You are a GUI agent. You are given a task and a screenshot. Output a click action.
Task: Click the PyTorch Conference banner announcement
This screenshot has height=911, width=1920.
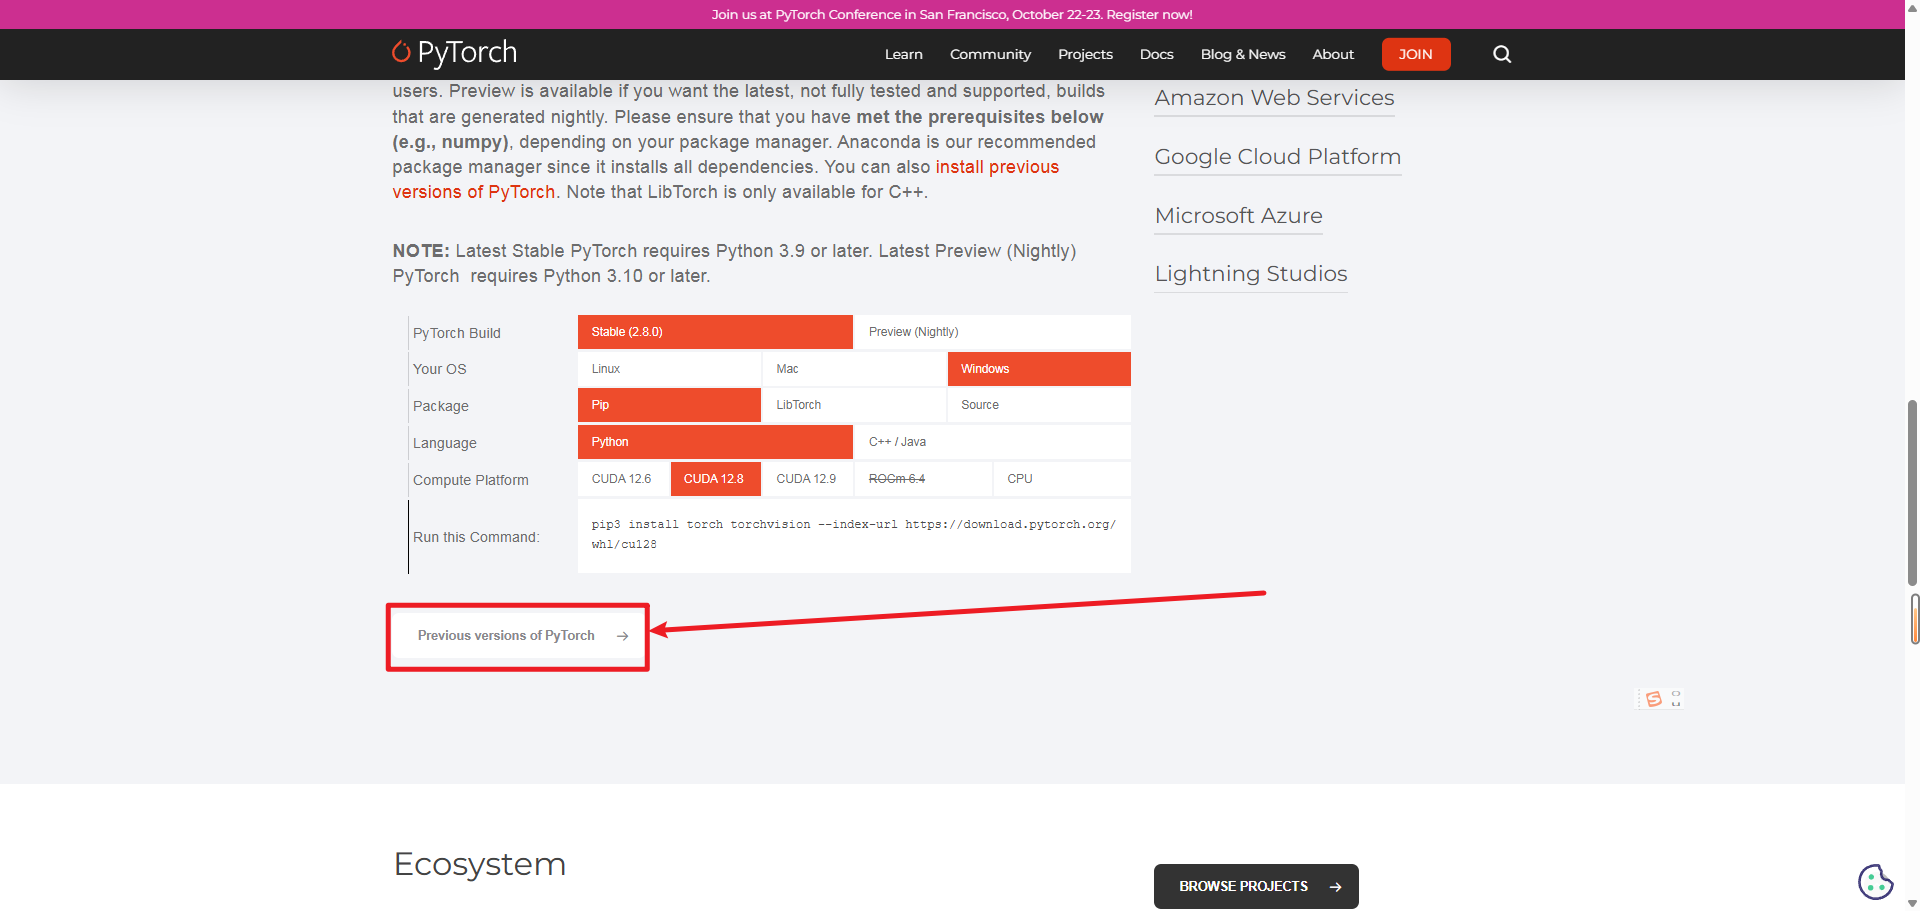pos(952,14)
